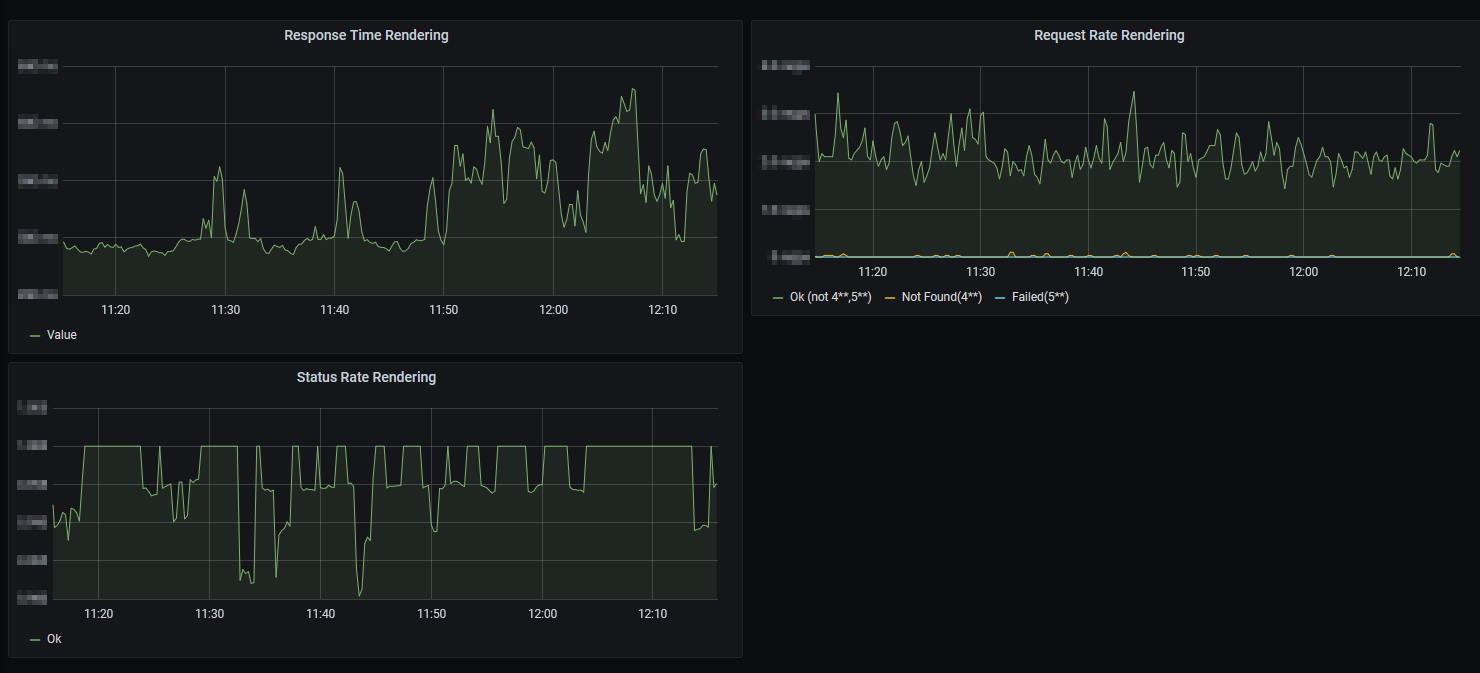Click the 11:30 label in Response Time panel
This screenshot has height=673, width=1480.
click(226, 310)
